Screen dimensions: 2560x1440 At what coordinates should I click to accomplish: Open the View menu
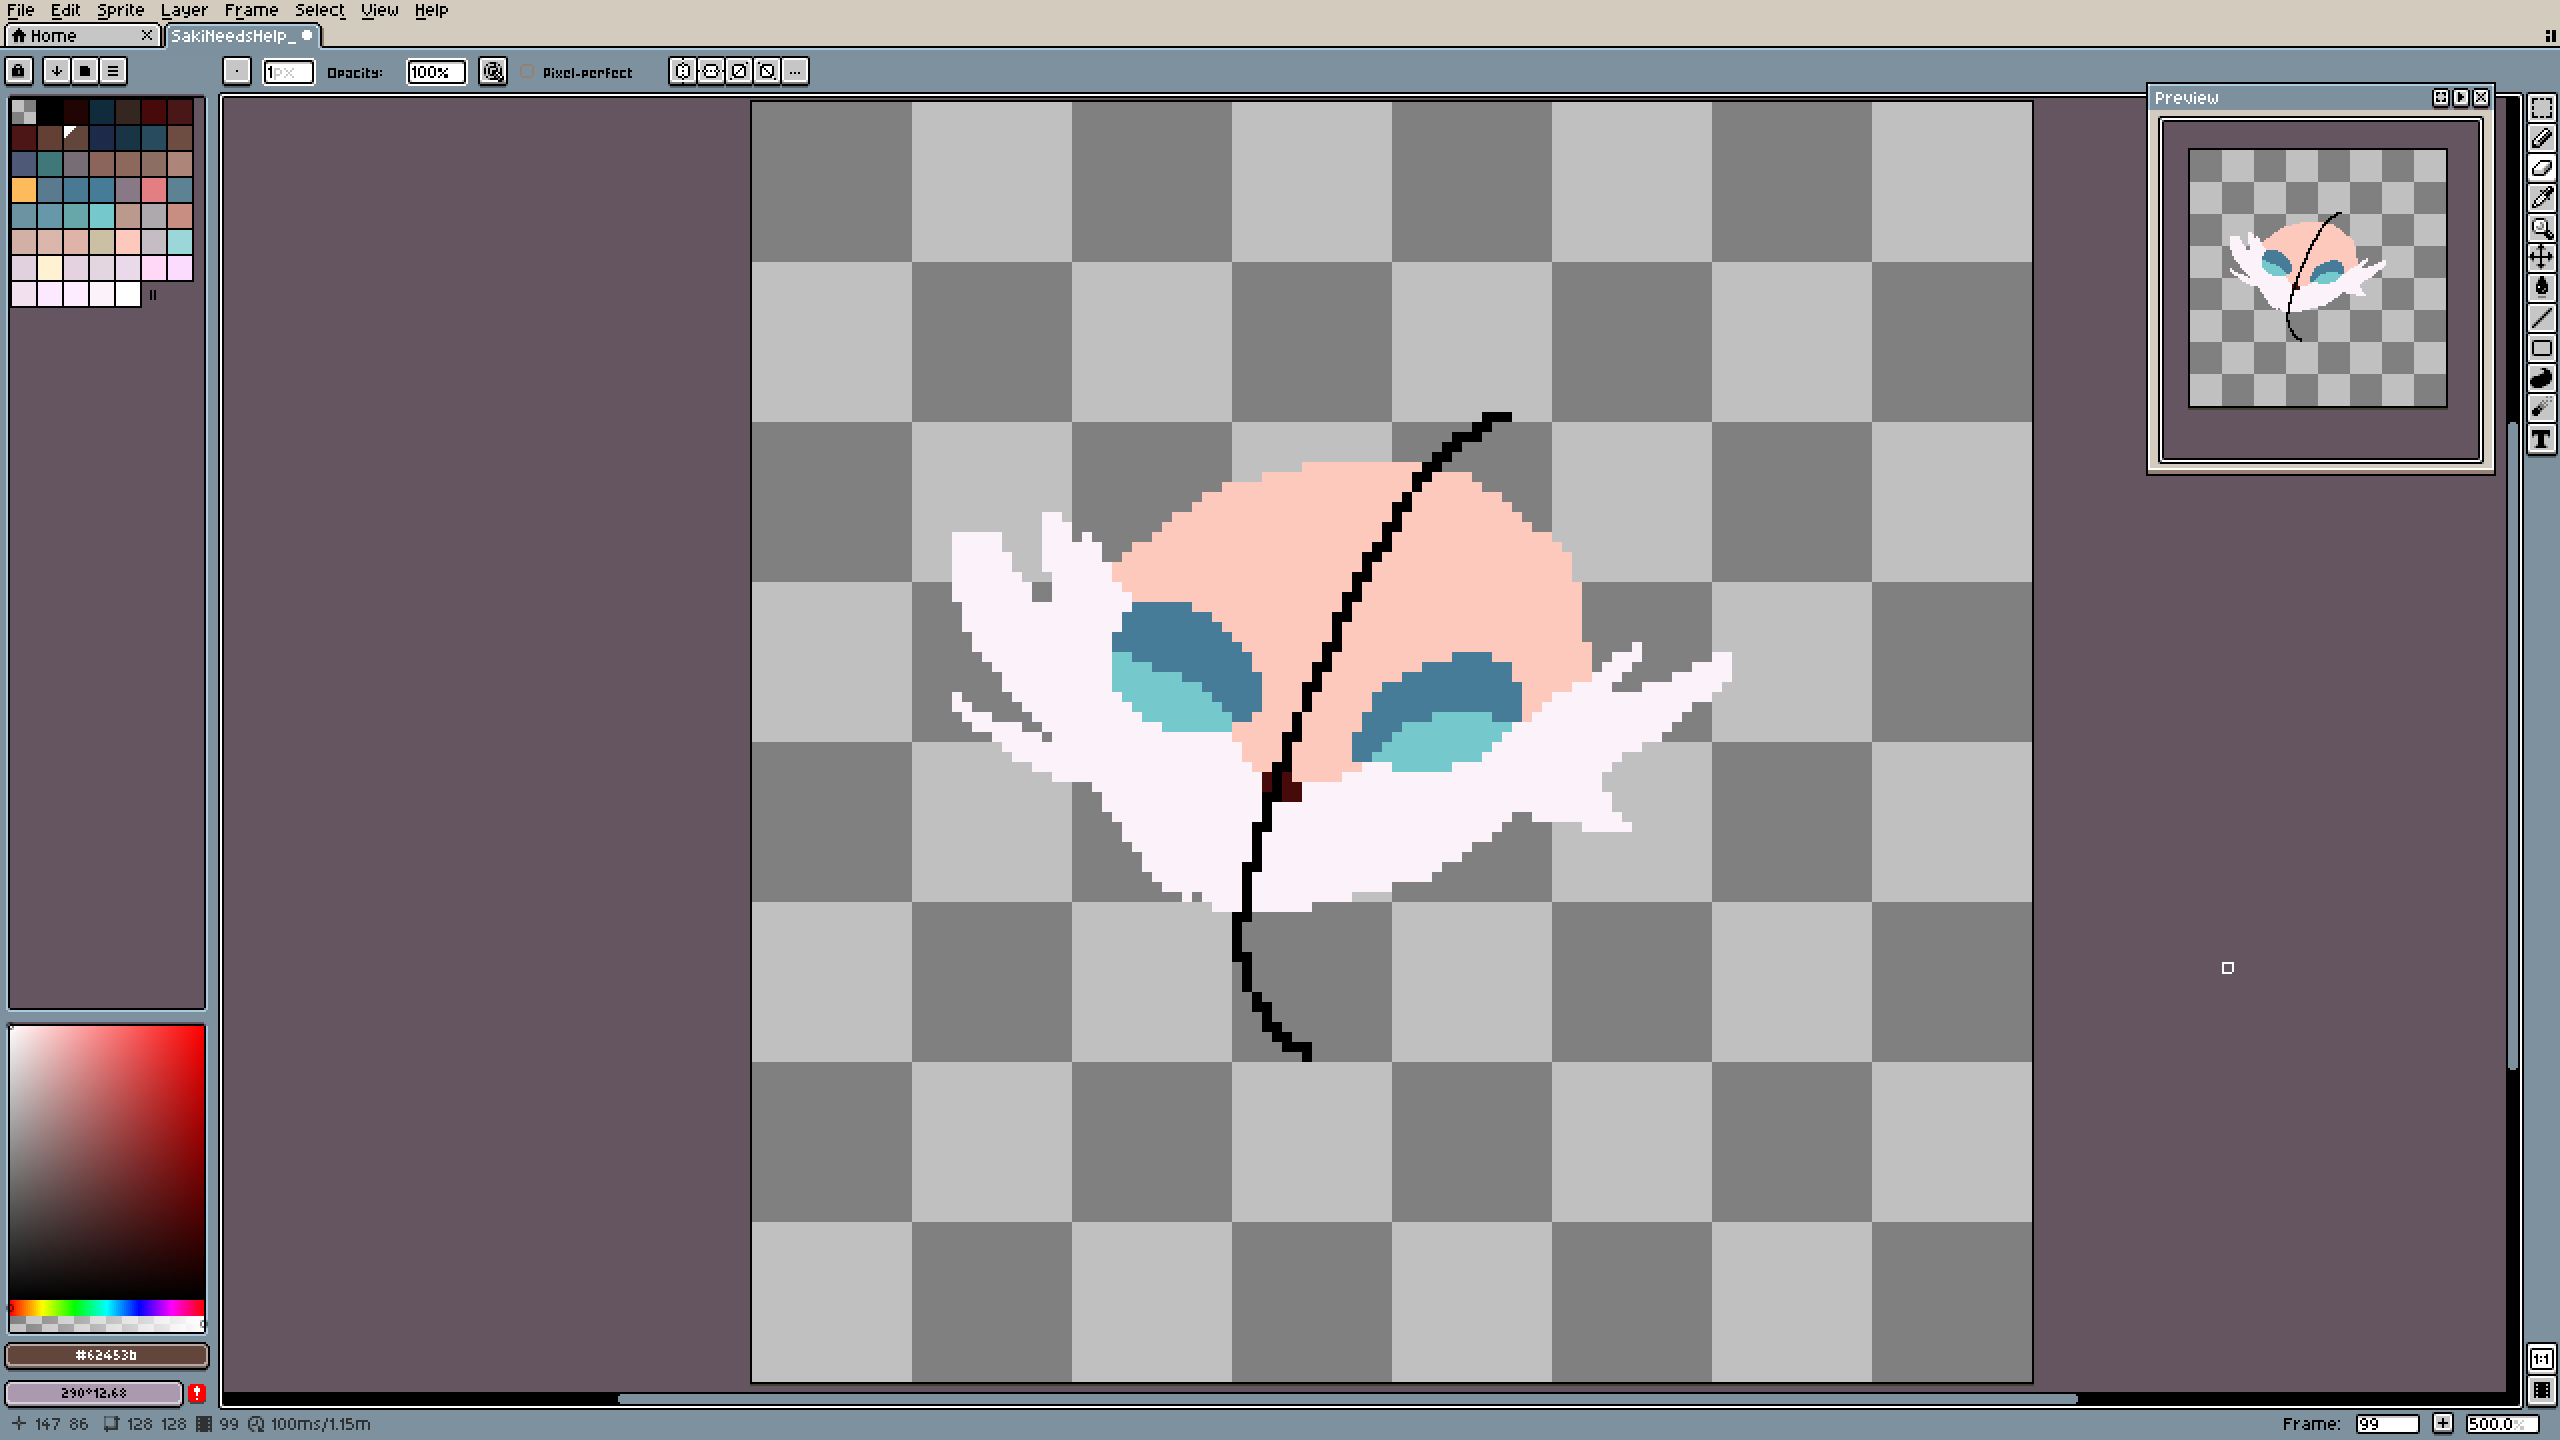pyautogui.click(x=380, y=10)
